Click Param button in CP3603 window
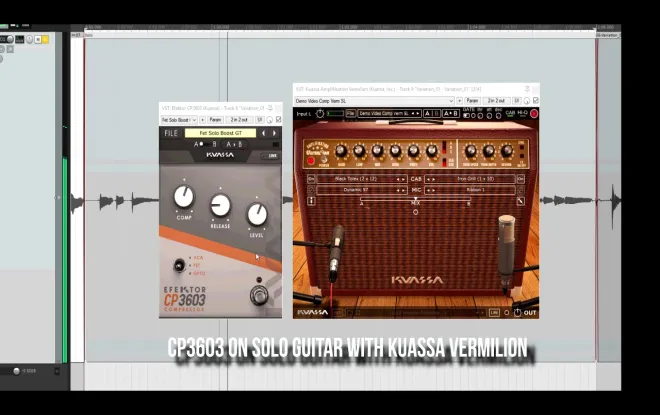Screen dimensions: 660x415 pos(215,120)
